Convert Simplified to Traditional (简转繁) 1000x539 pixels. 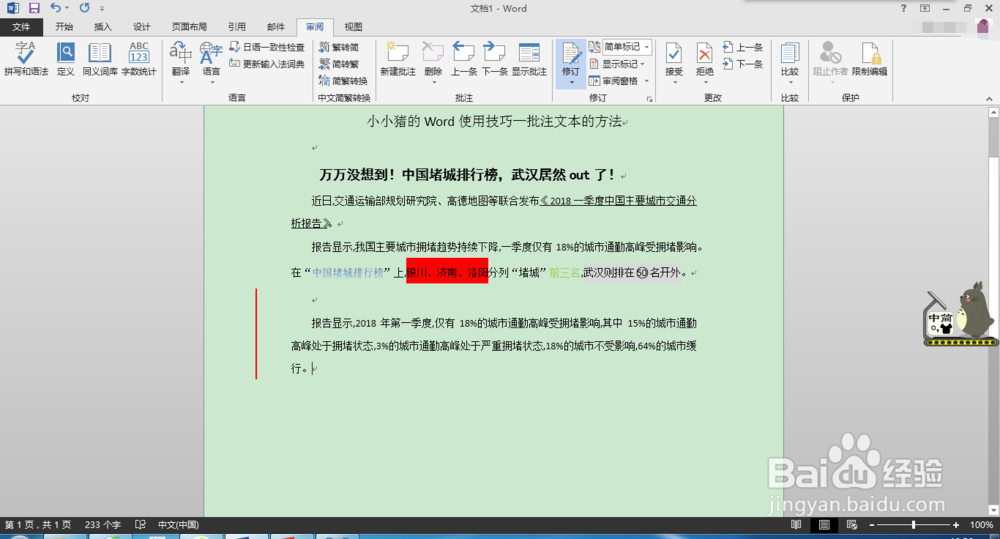tap(339, 64)
